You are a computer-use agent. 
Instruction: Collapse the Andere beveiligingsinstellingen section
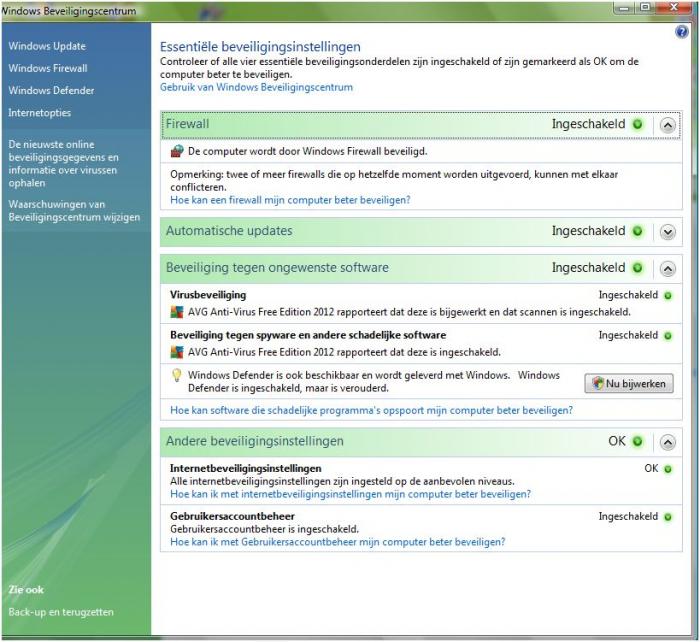pyautogui.click(x=667, y=442)
